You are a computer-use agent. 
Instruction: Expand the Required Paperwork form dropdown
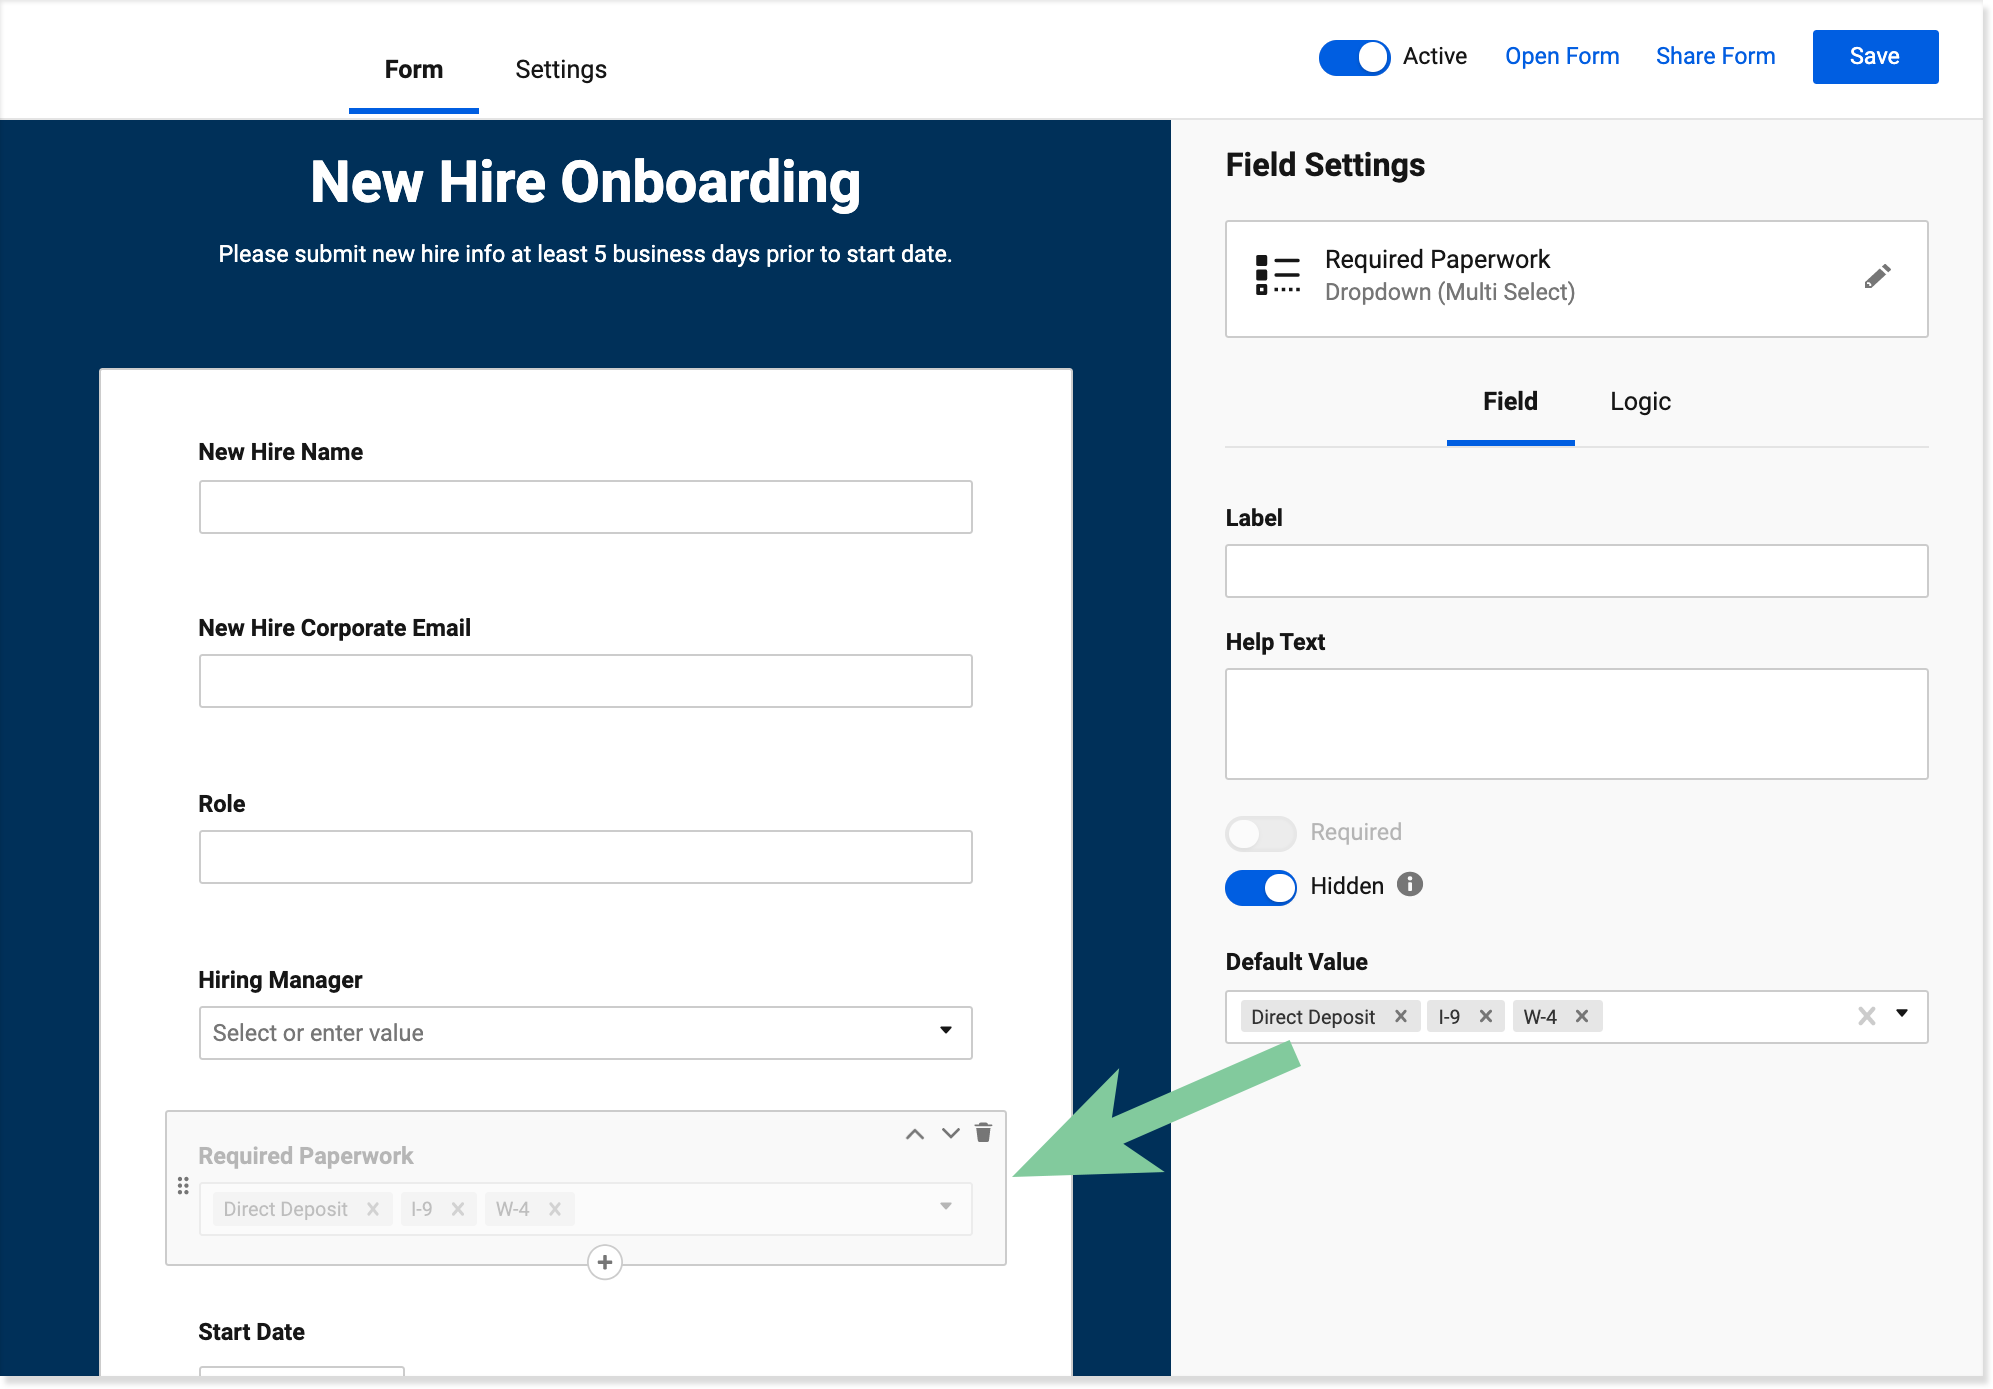point(945,1207)
